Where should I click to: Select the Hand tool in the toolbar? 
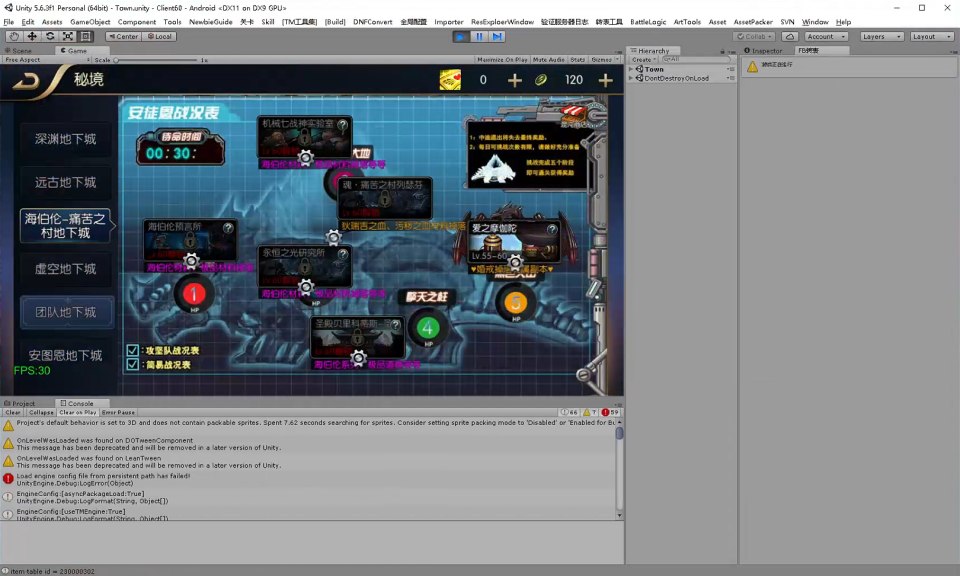14,36
